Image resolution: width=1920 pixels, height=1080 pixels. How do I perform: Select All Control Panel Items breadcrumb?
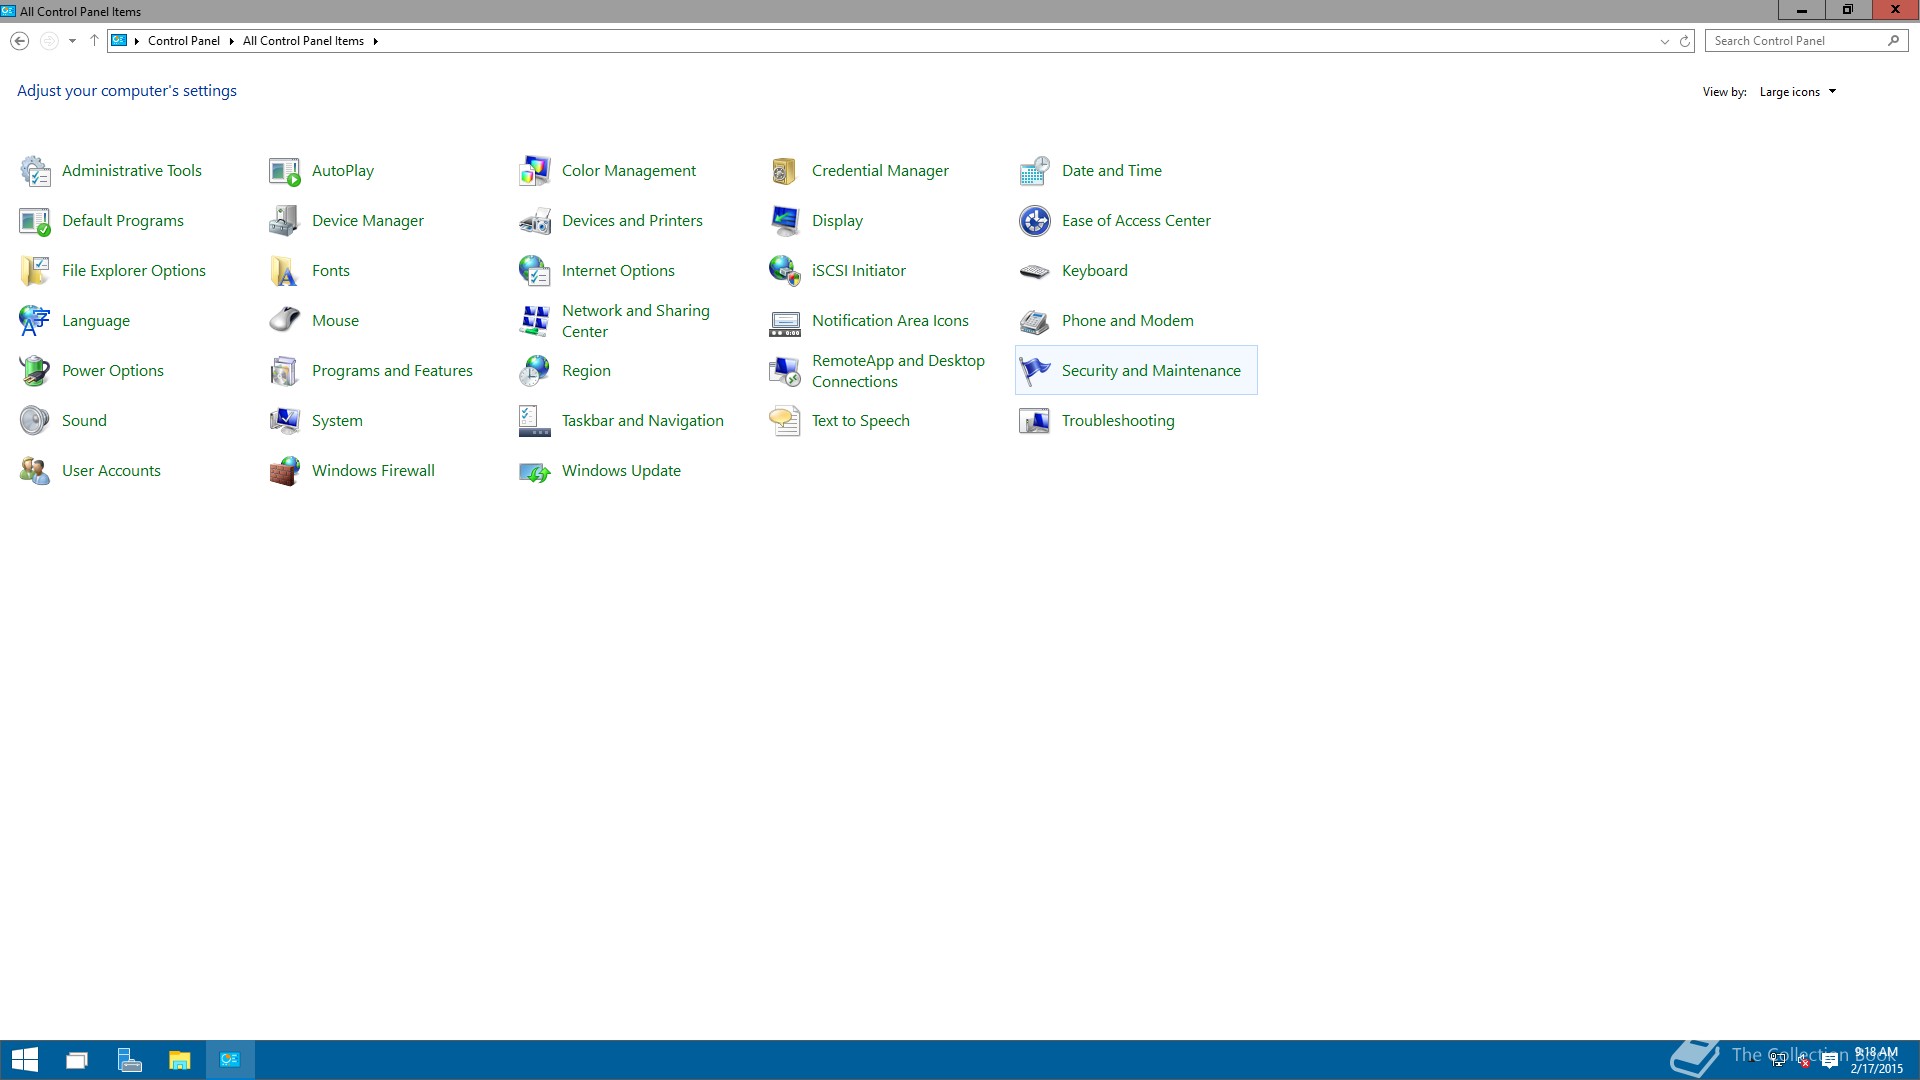(x=303, y=41)
